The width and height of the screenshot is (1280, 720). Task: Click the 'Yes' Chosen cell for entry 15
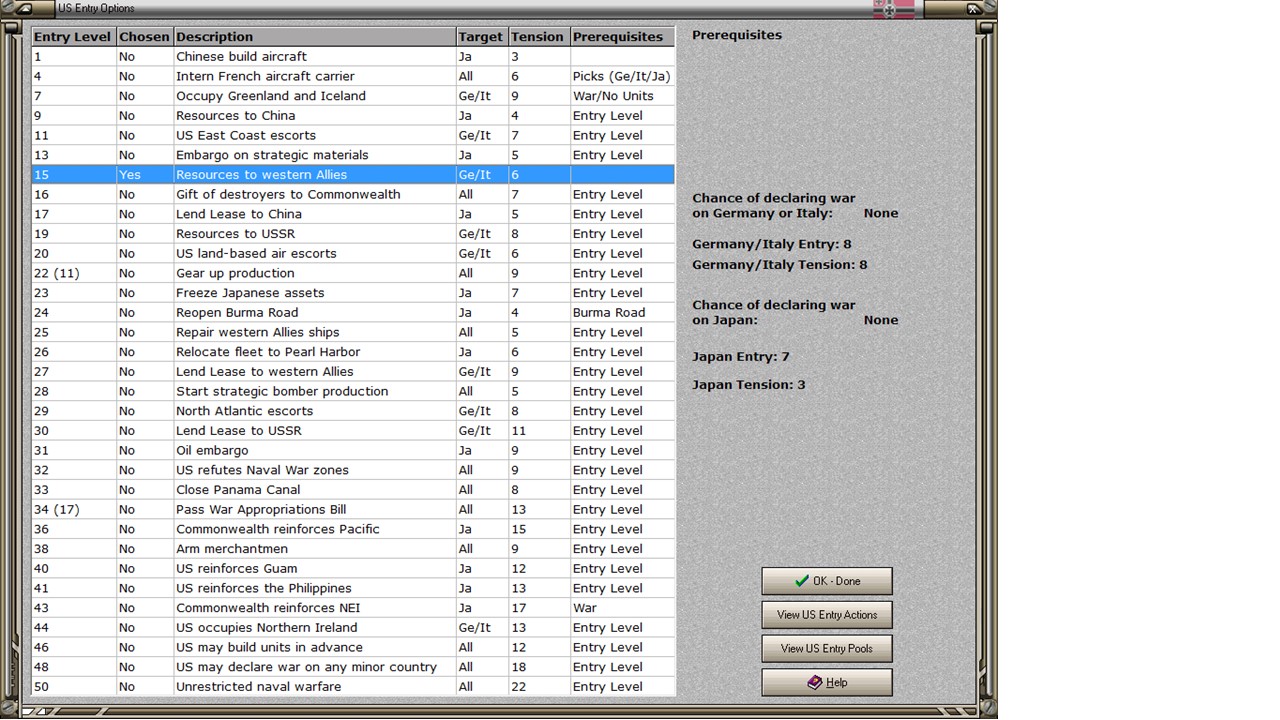[x=145, y=175]
